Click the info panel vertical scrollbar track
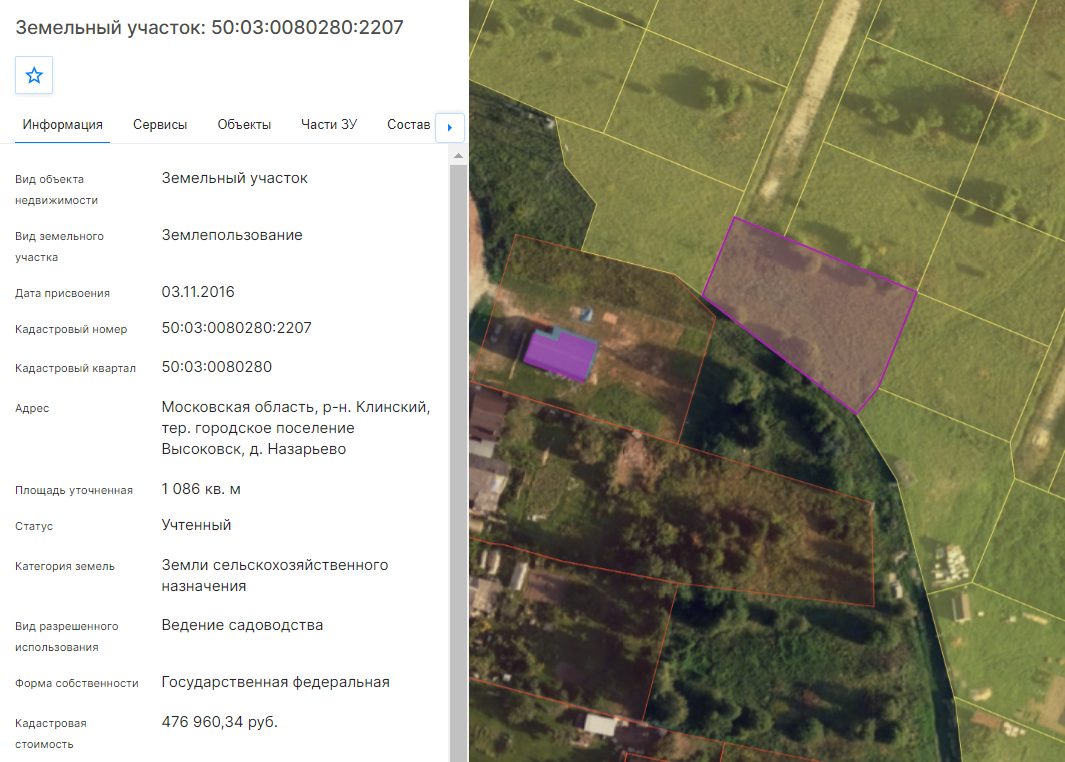This screenshot has height=762, width=1065. 458,462
